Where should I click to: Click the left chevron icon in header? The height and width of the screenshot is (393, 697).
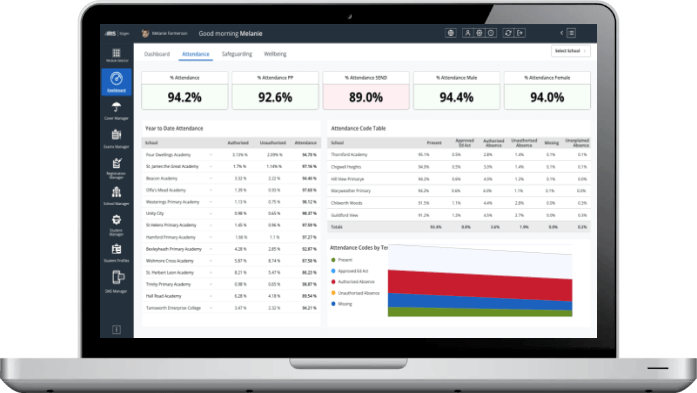click(x=561, y=33)
